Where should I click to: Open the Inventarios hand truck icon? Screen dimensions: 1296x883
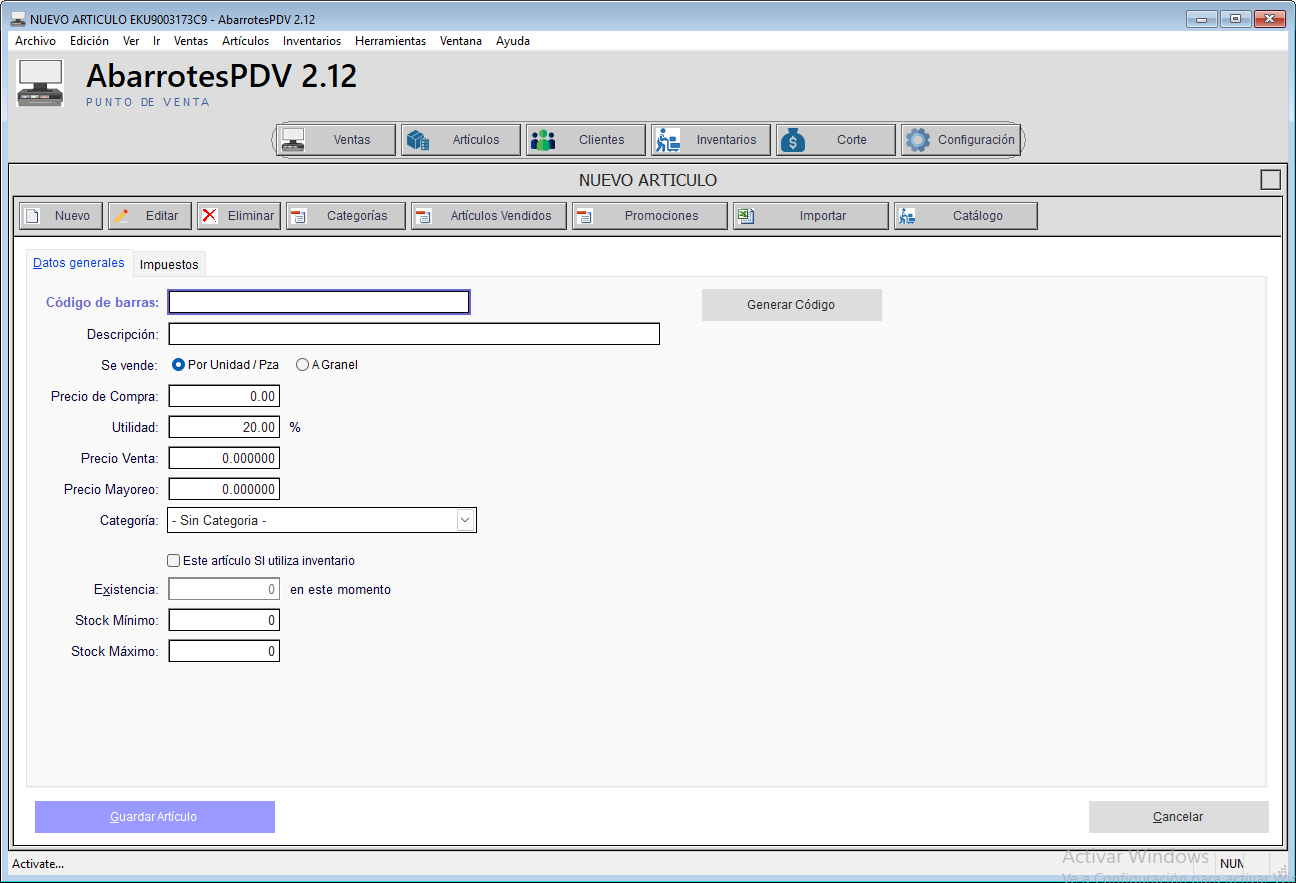pyautogui.click(x=667, y=140)
